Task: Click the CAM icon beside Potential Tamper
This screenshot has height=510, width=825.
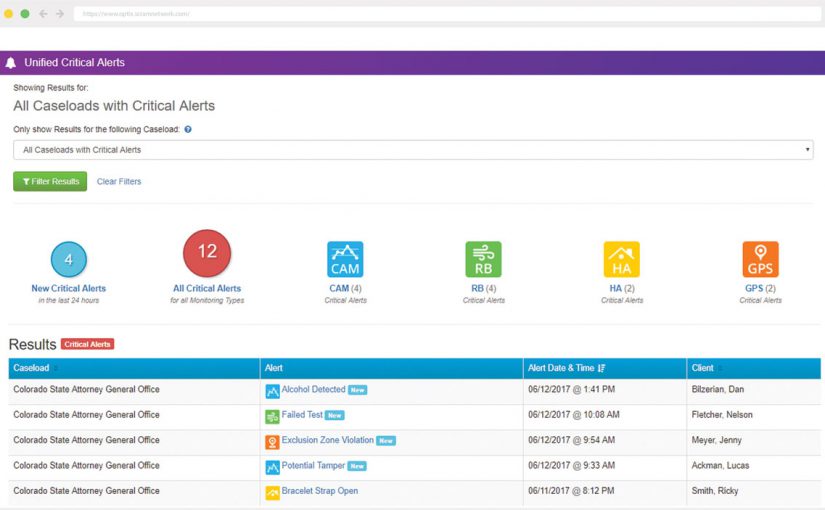Action: coord(273,467)
